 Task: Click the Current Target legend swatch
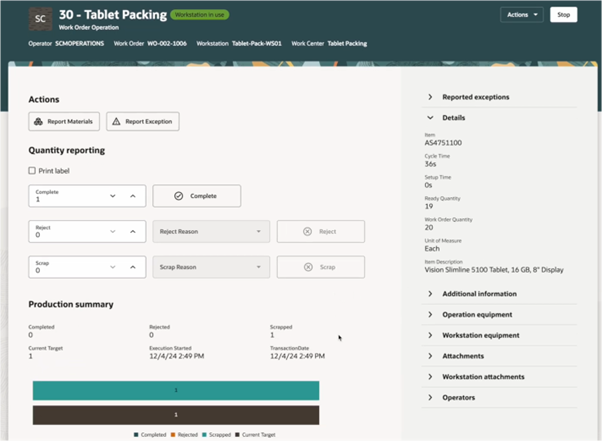pos(237,435)
